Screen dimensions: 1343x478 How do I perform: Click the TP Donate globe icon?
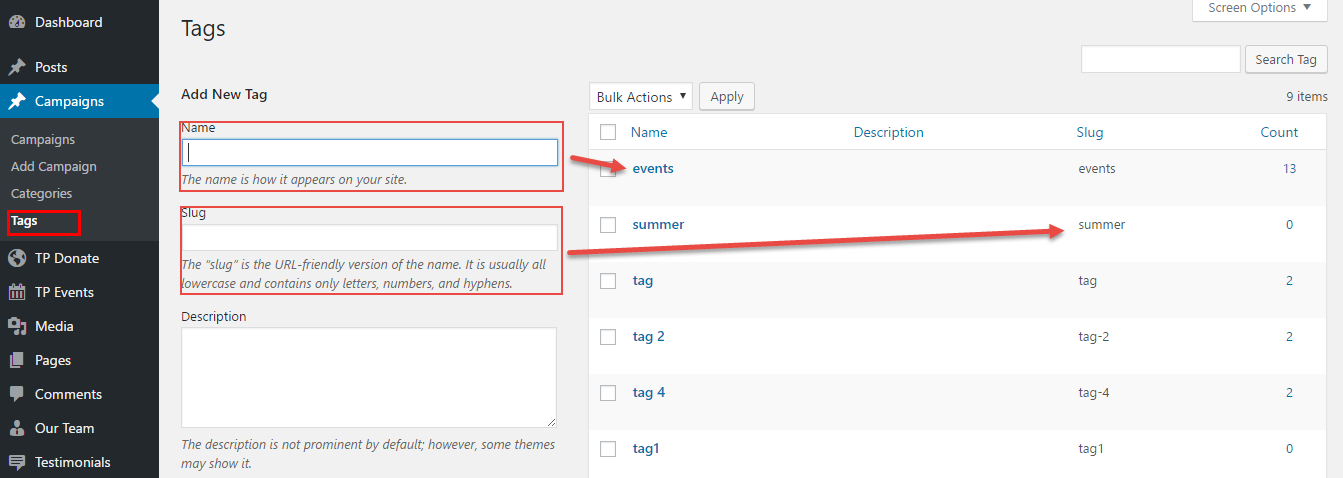pyautogui.click(x=17, y=258)
